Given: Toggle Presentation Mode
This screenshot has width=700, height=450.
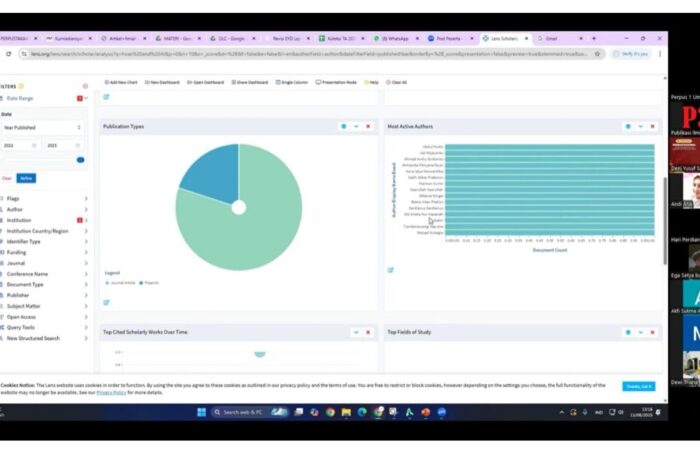Looking at the screenshot, I should 339,82.
